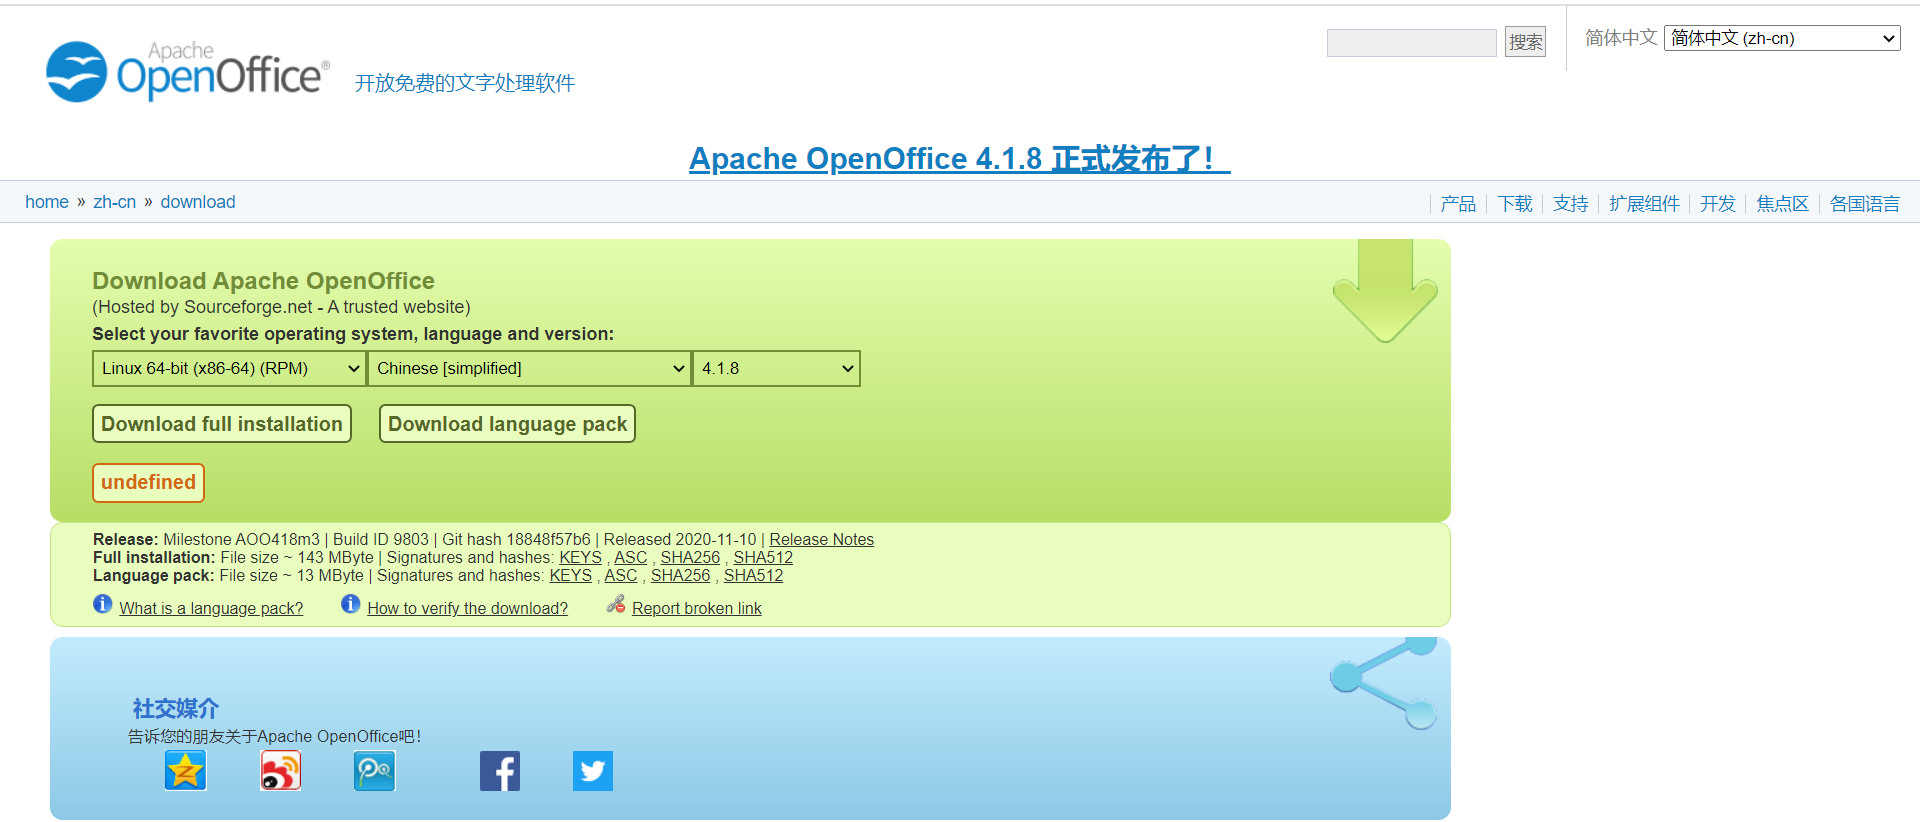Share via the Tencent Weibo icon

[375, 771]
